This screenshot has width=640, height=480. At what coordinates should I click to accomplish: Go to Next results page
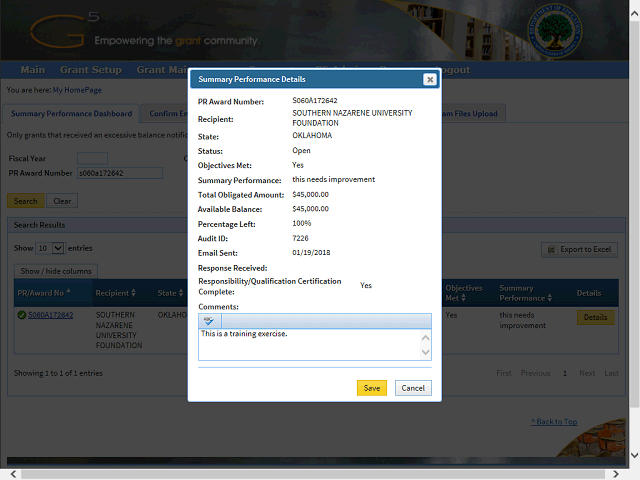[587, 373]
